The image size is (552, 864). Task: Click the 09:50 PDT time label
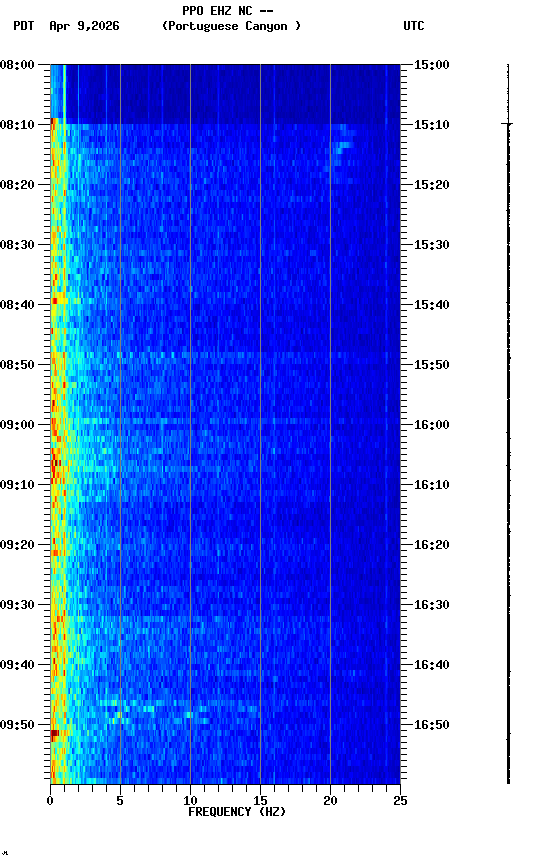click(x=17, y=725)
